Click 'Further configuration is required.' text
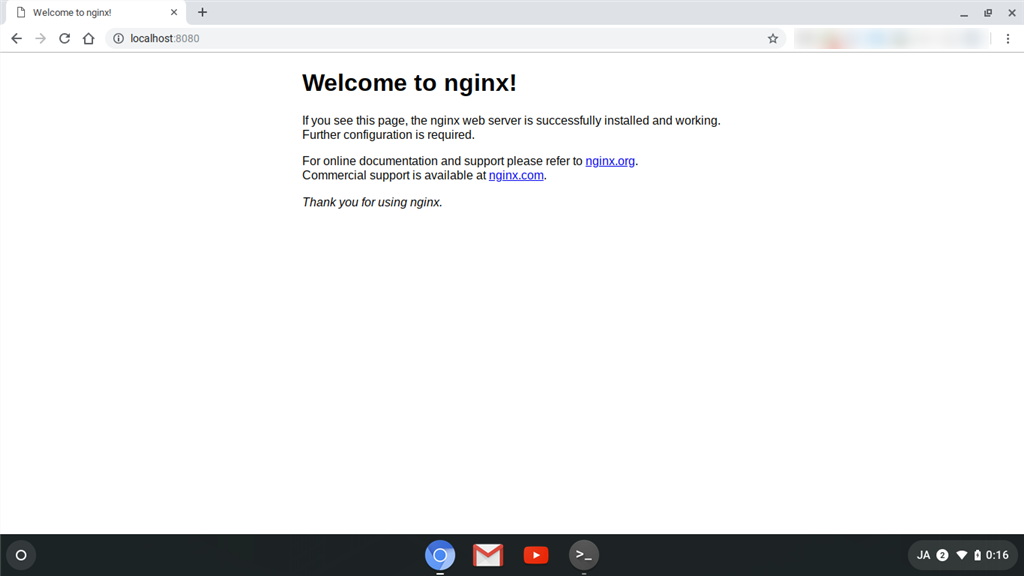The image size is (1024, 576). (389, 135)
